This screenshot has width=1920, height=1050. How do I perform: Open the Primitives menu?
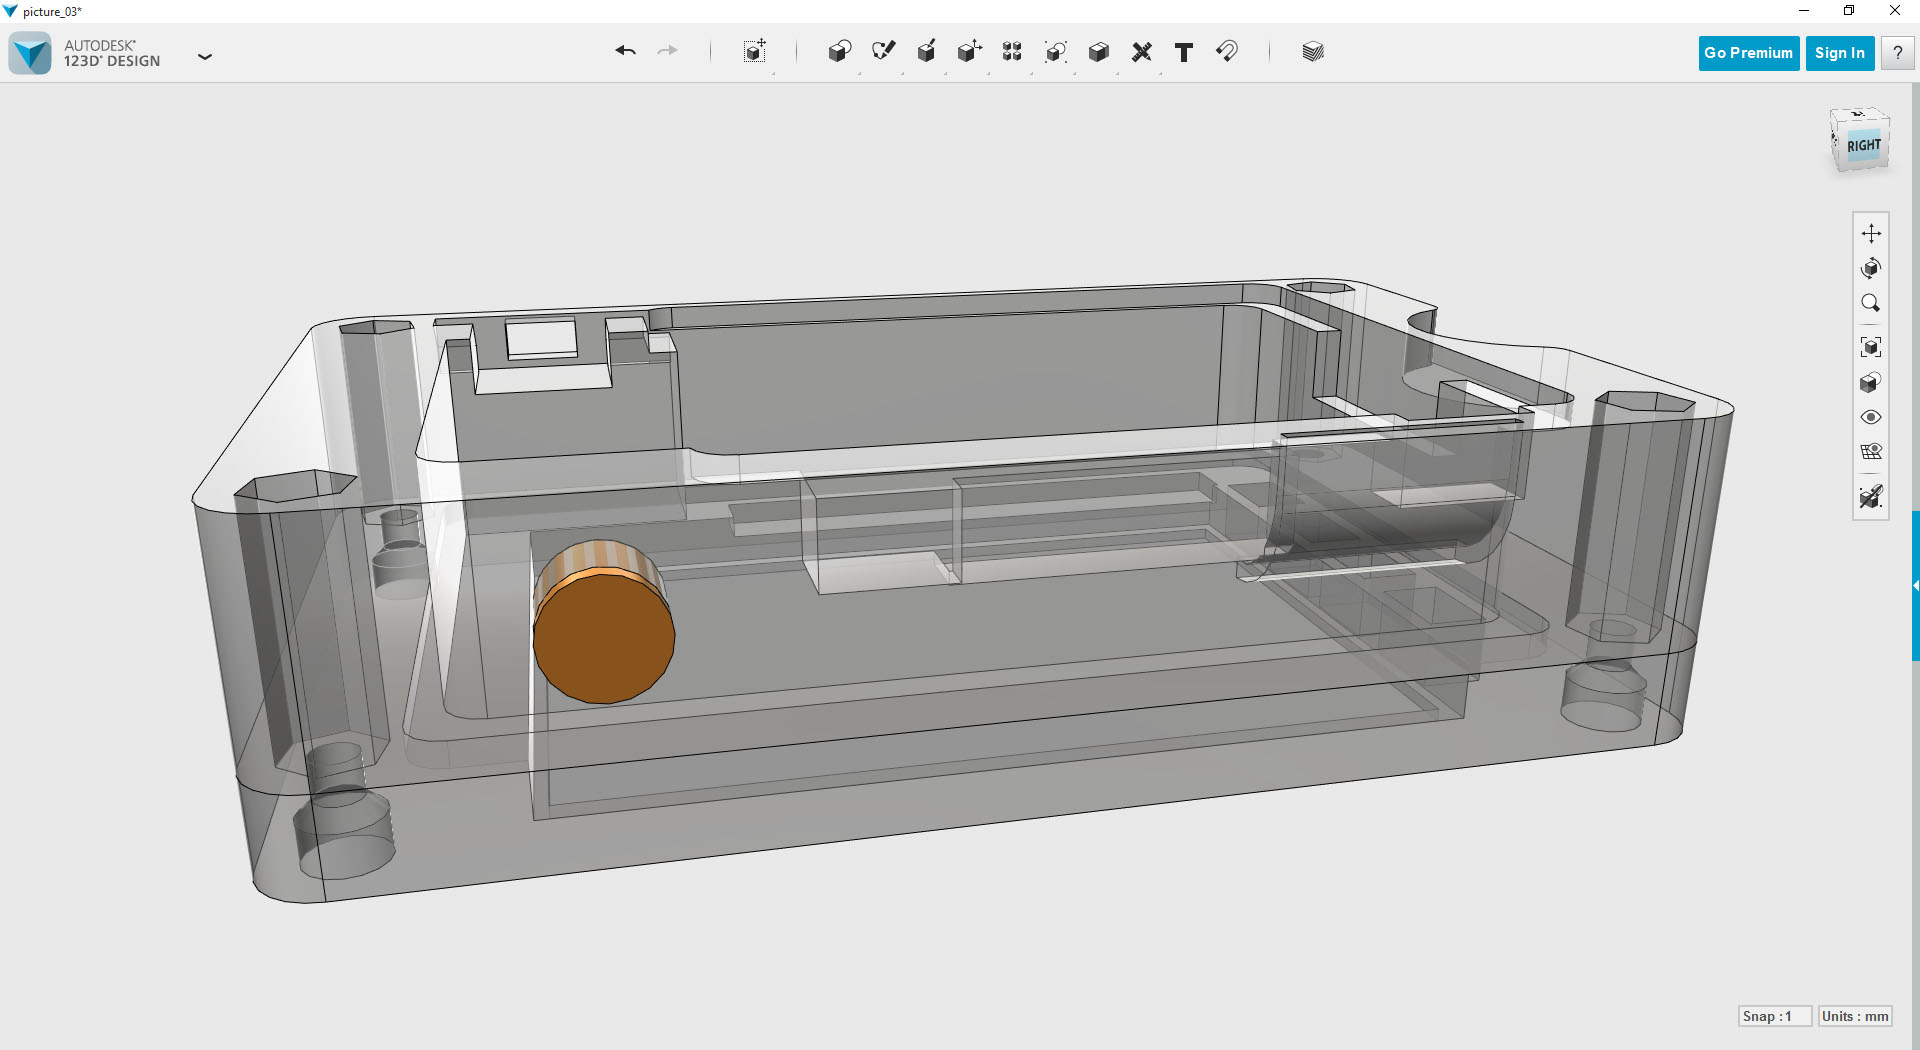click(840, 52)
